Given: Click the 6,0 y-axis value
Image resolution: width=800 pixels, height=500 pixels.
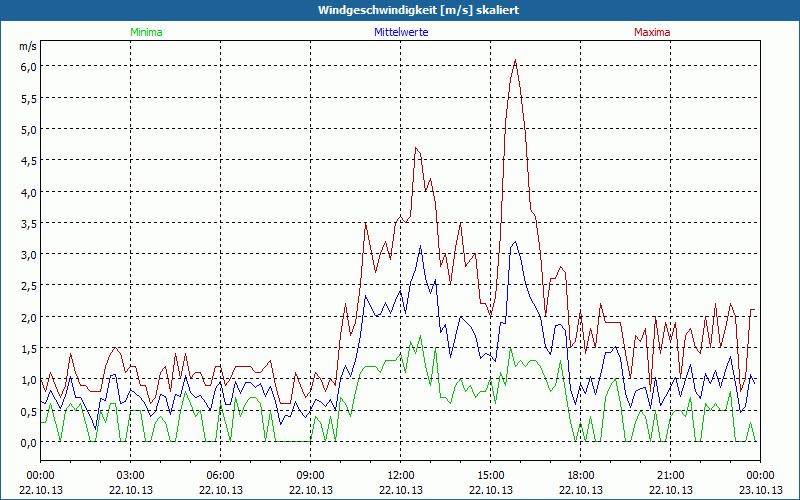Looking at the screenshot, I should pyautogui.click(x=29, y=67).
